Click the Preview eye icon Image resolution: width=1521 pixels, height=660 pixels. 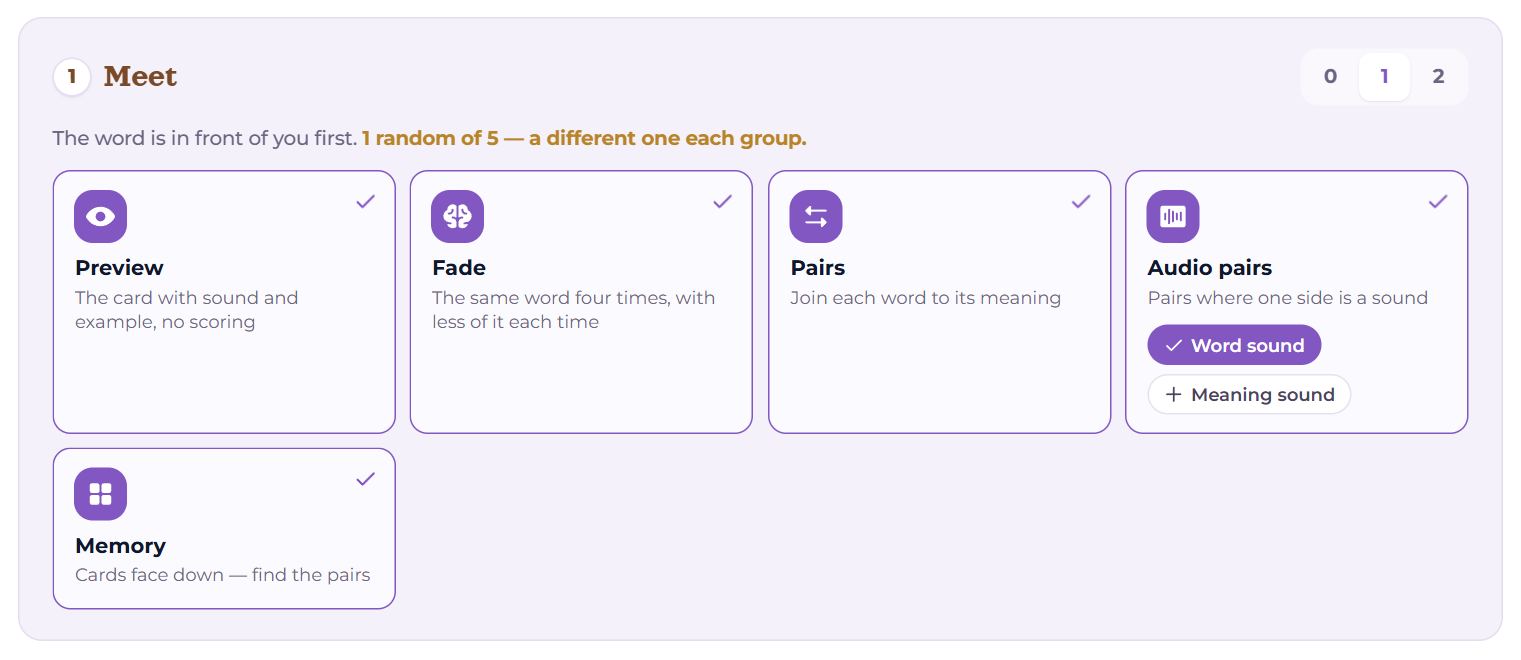100,216
